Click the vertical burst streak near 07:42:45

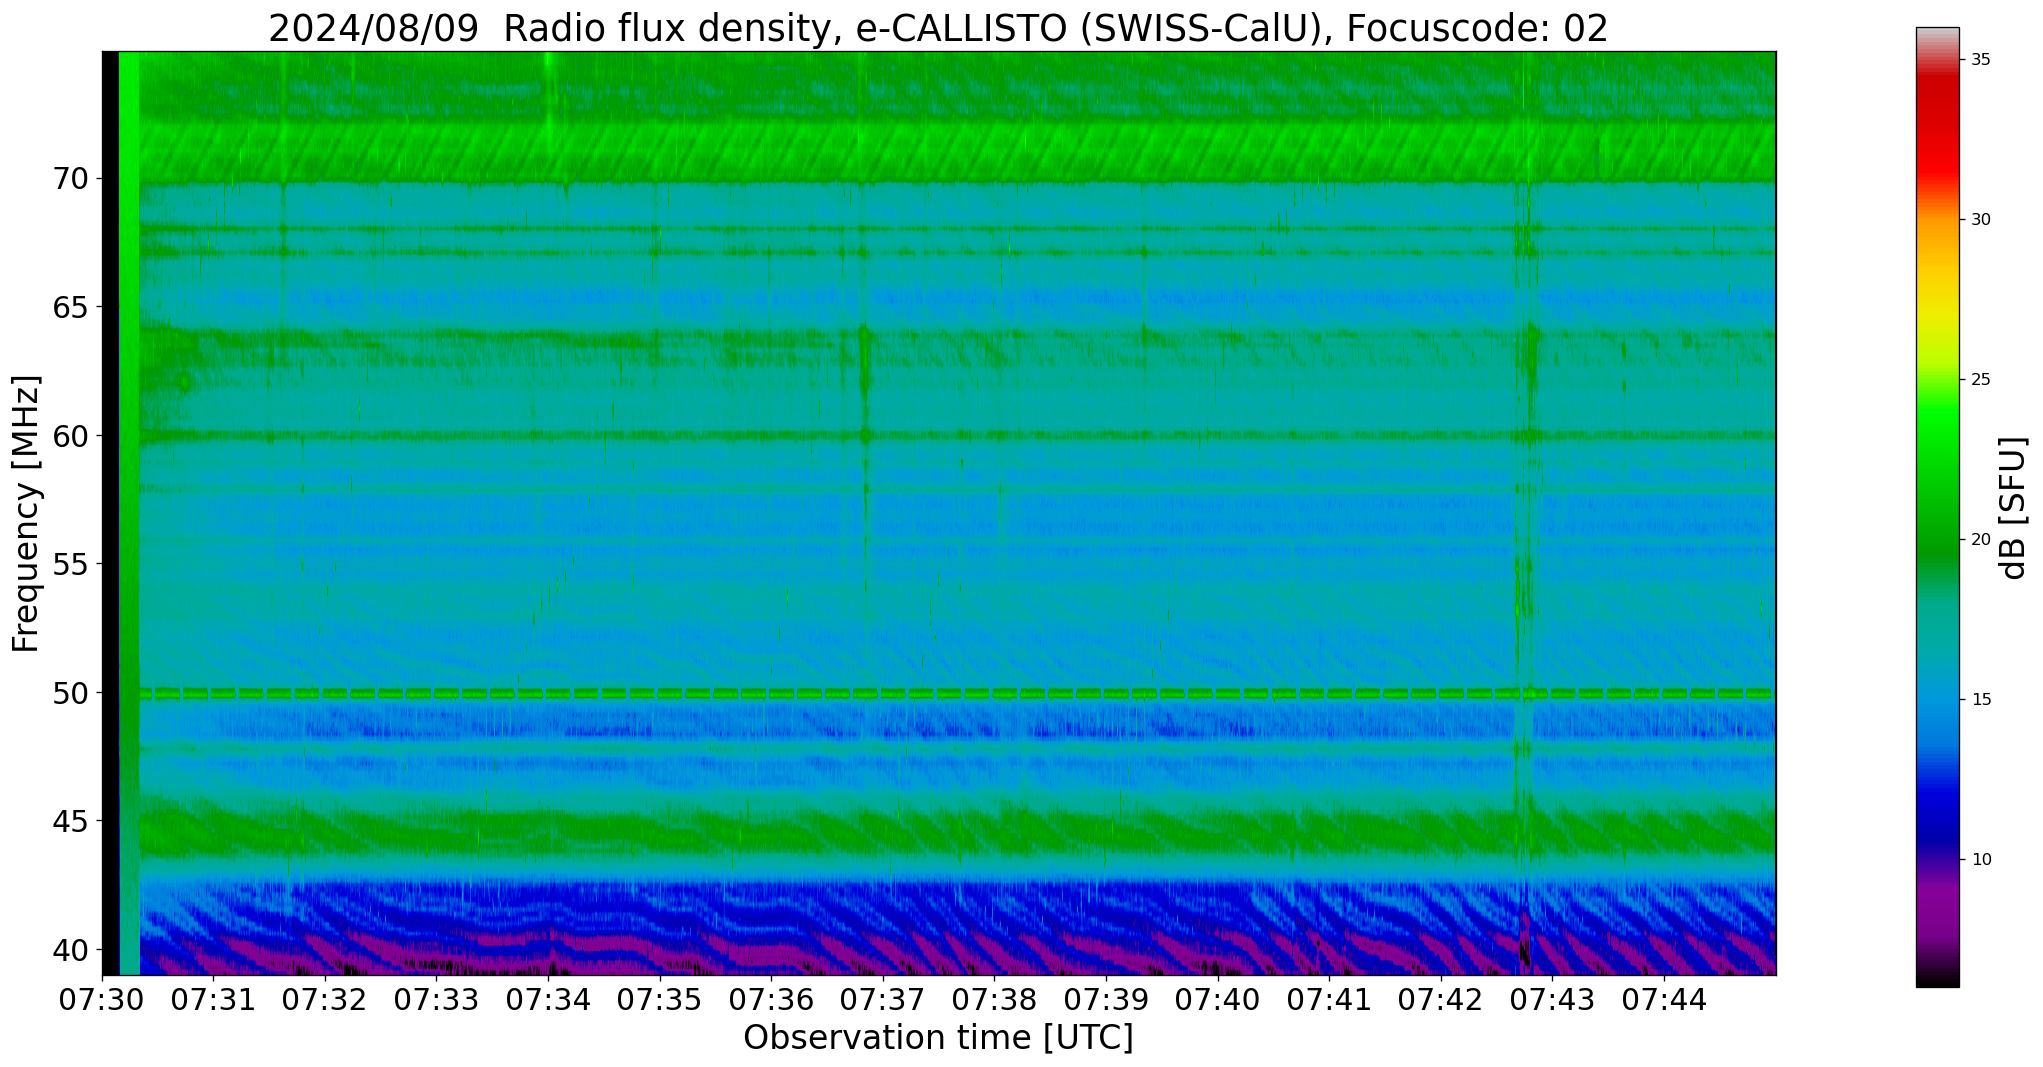point(1525,513)
